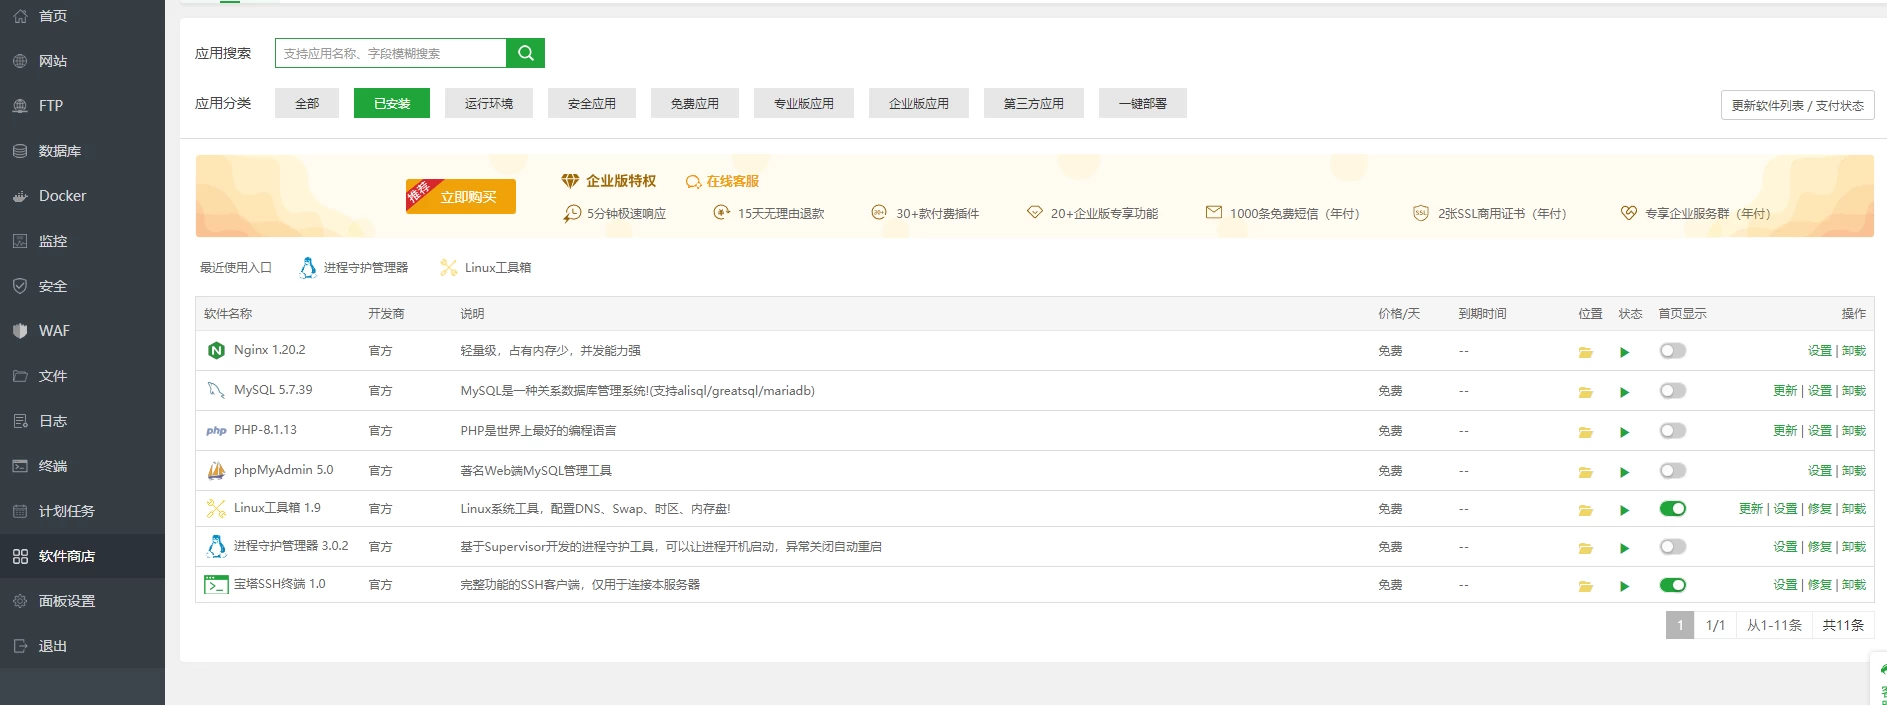The width and height of the screenshot is (1887, 705).
Task: Select the 安全应用 category tab
Action: click(592, 103)
